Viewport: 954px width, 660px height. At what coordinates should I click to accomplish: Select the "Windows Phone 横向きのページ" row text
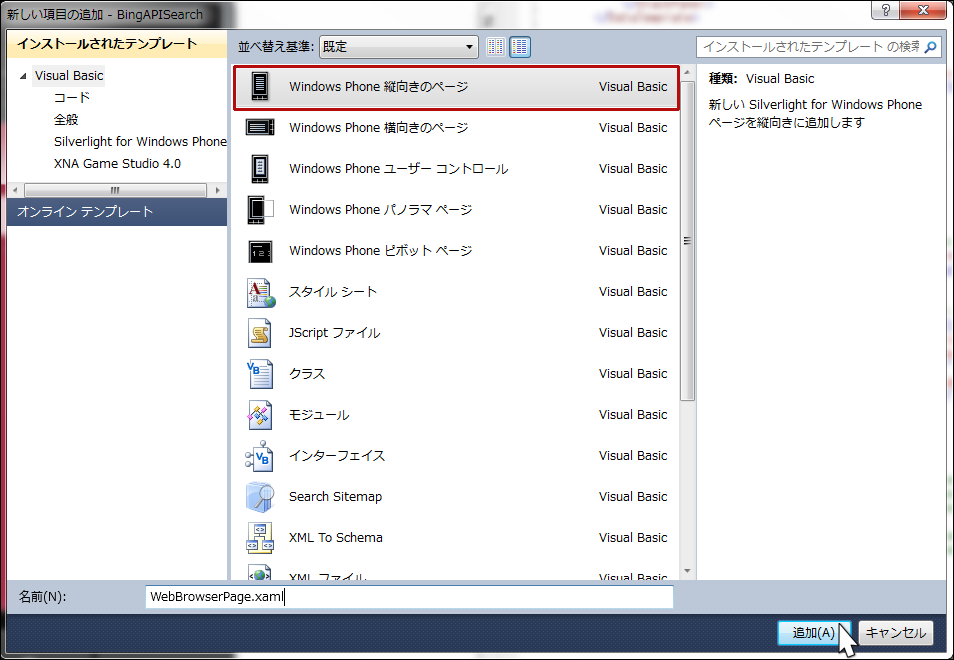click(378, 128)
